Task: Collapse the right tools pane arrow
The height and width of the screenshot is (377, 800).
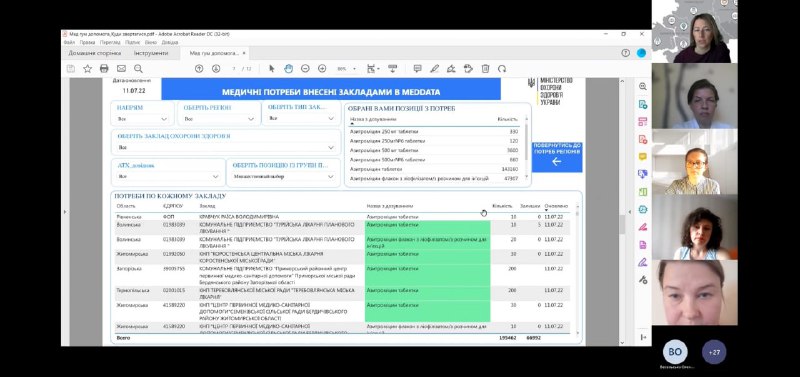Action: pyautogui.click(x=629, y=212)
